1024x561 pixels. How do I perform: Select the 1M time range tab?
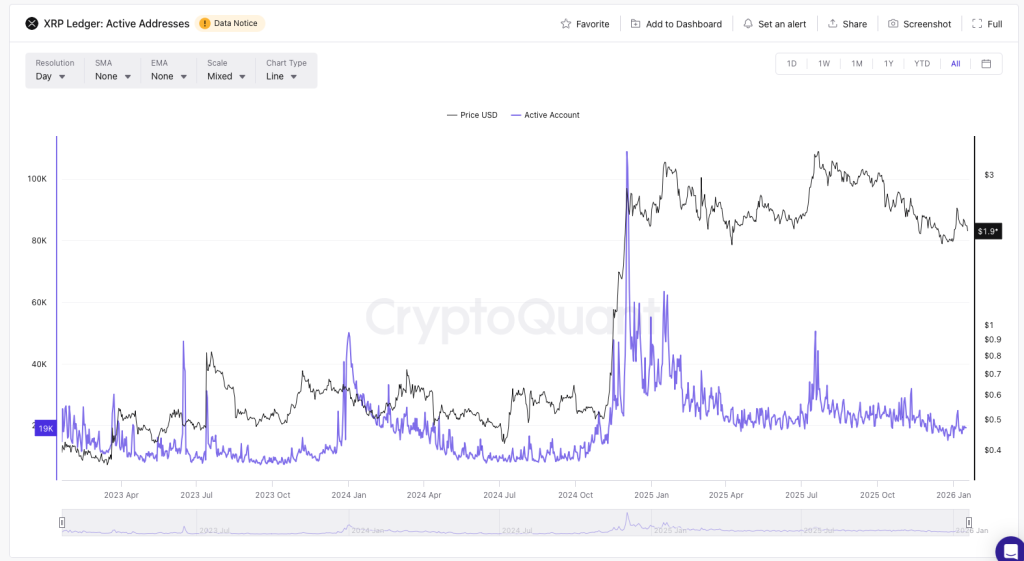(x=857, y=64)
